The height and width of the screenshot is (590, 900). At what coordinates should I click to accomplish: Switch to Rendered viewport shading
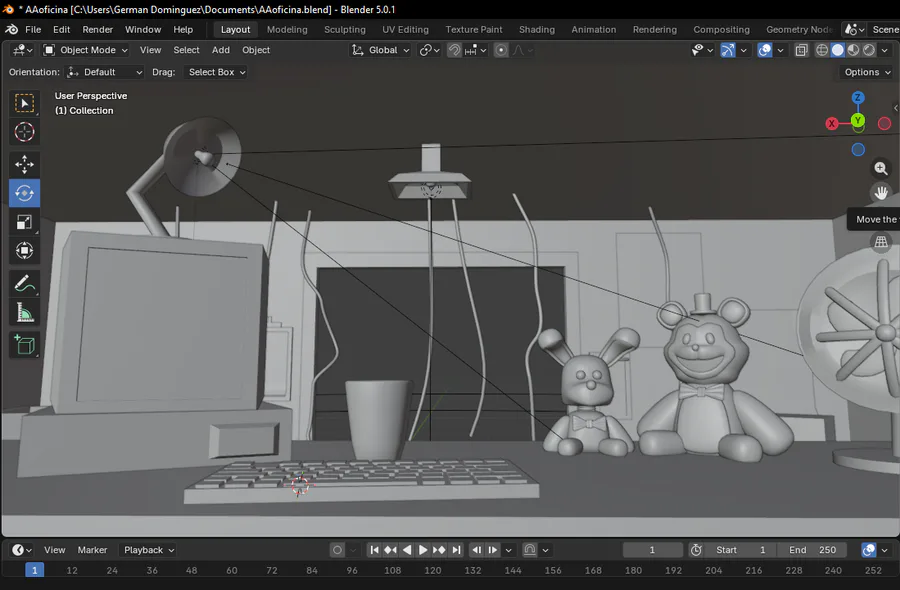(x=869, y=50)
